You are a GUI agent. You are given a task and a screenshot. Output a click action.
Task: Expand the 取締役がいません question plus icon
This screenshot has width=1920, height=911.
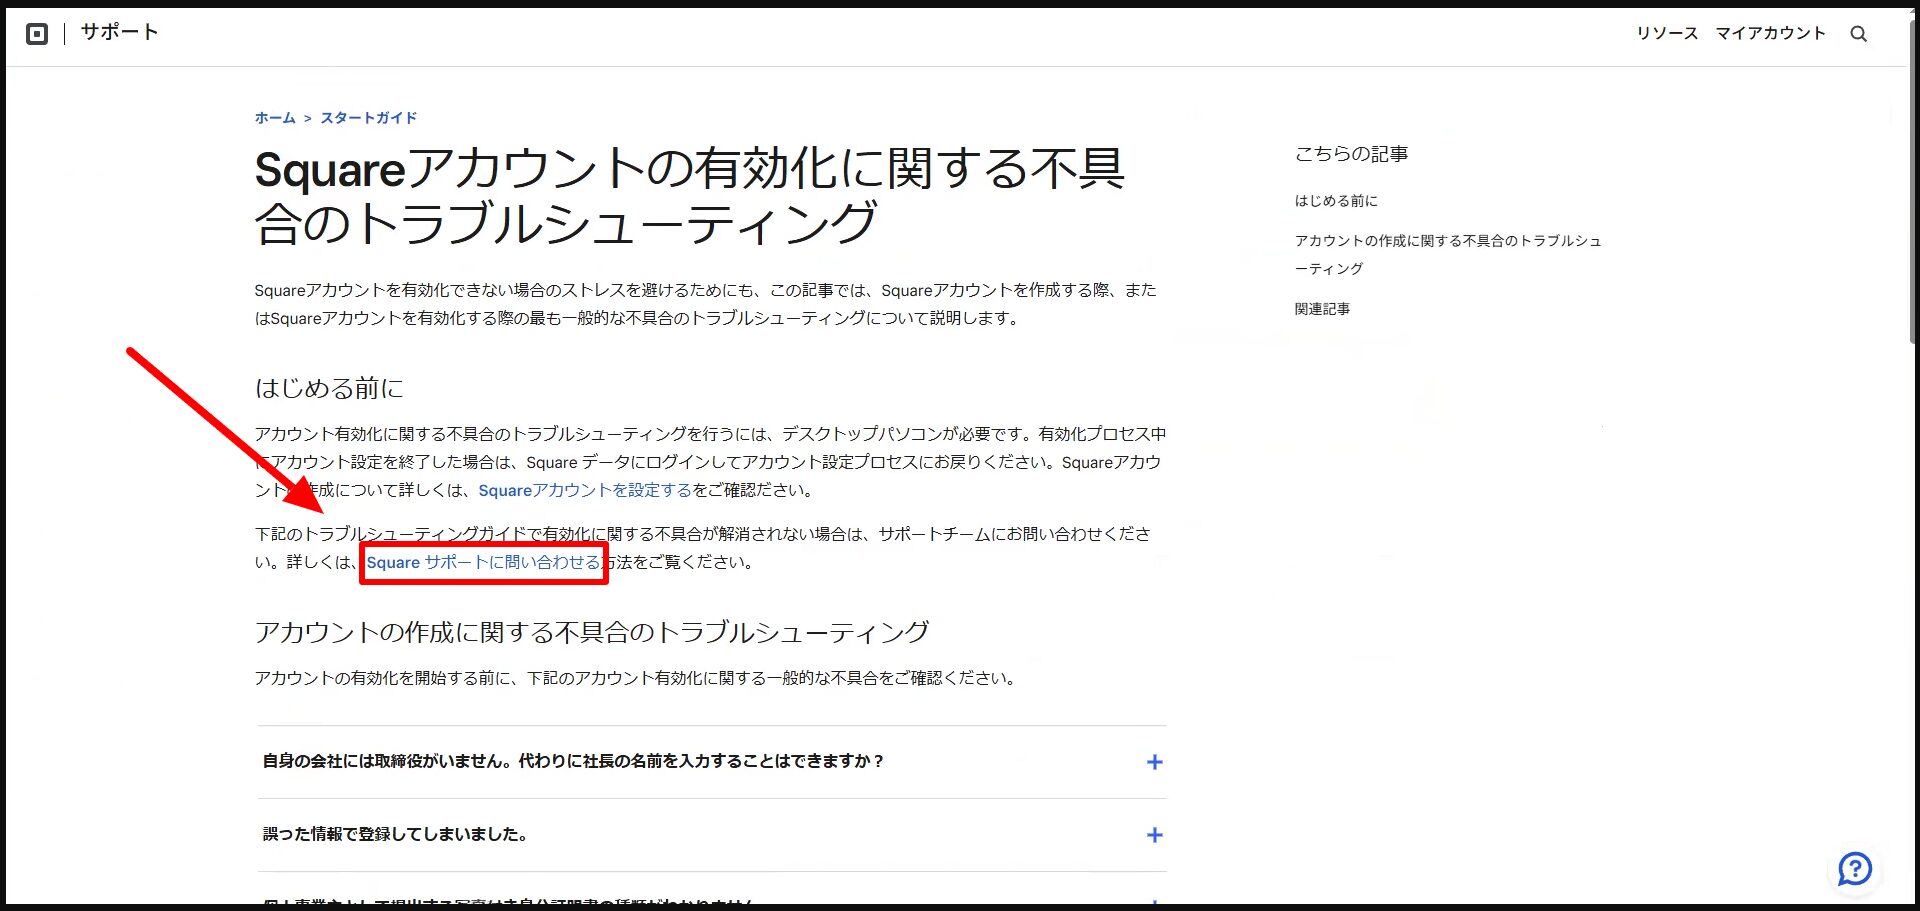point(1154,762)
